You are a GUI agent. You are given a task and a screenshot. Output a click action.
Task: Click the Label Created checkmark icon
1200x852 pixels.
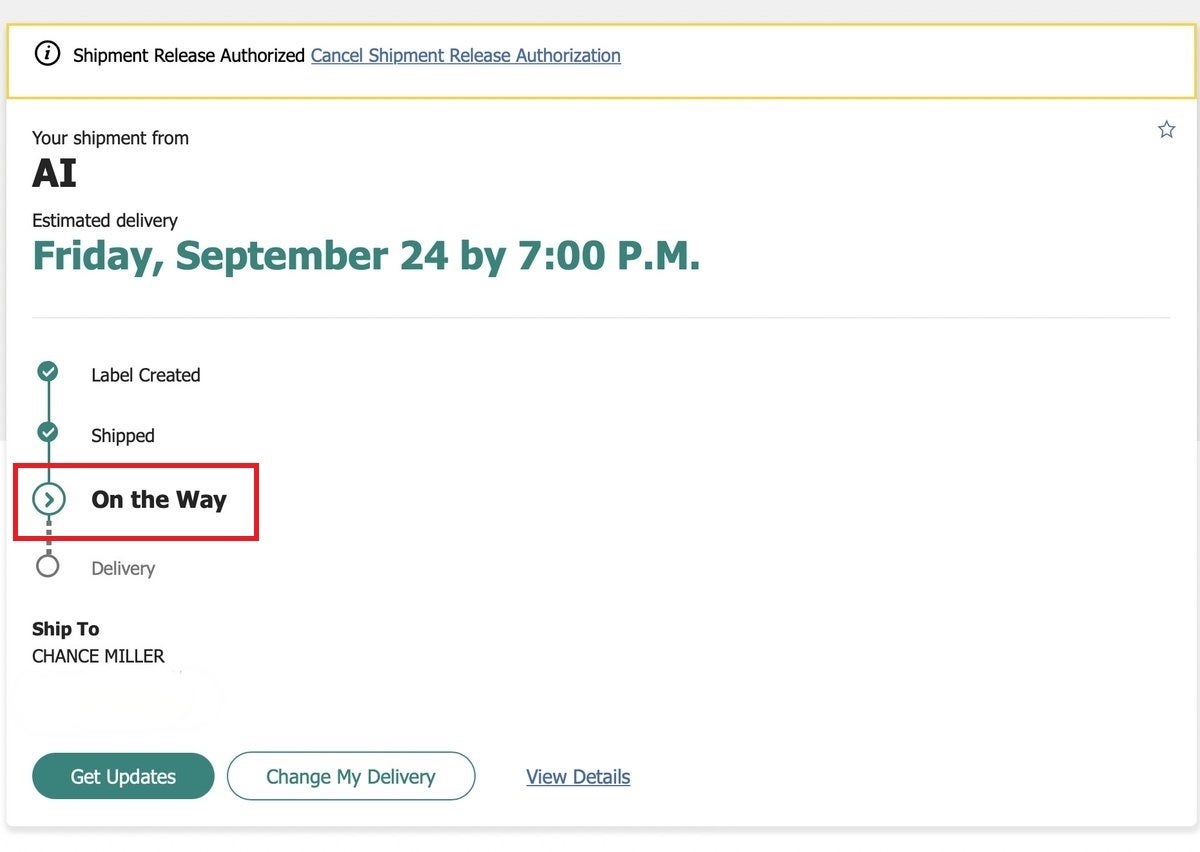pyautogui.click(x=47, y=372)
